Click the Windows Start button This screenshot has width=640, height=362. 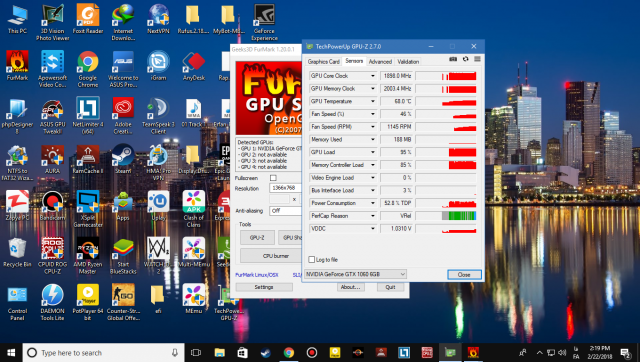(11, 353)
